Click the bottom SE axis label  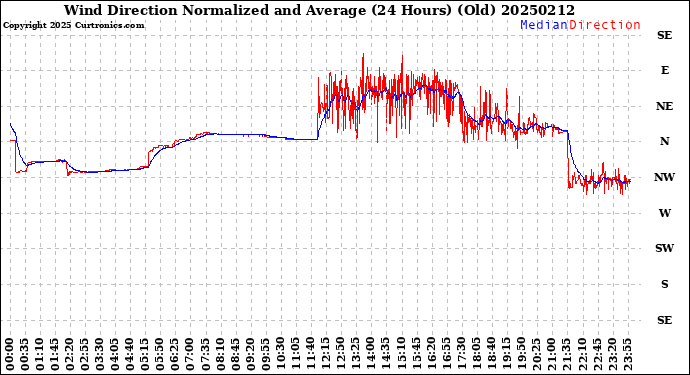pyautogui.click(x=664, y=320)
